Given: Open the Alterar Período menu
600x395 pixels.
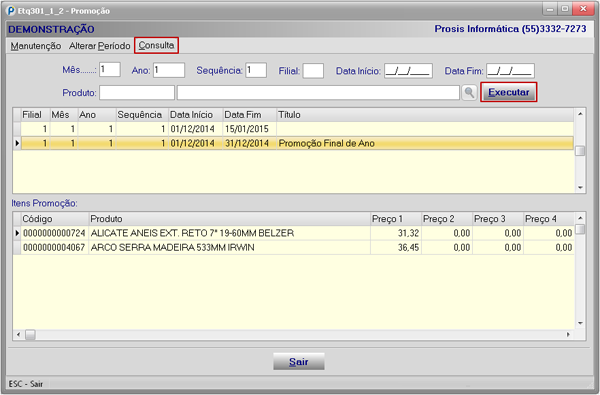Looking at the screenshot, I should coord(99,46).
